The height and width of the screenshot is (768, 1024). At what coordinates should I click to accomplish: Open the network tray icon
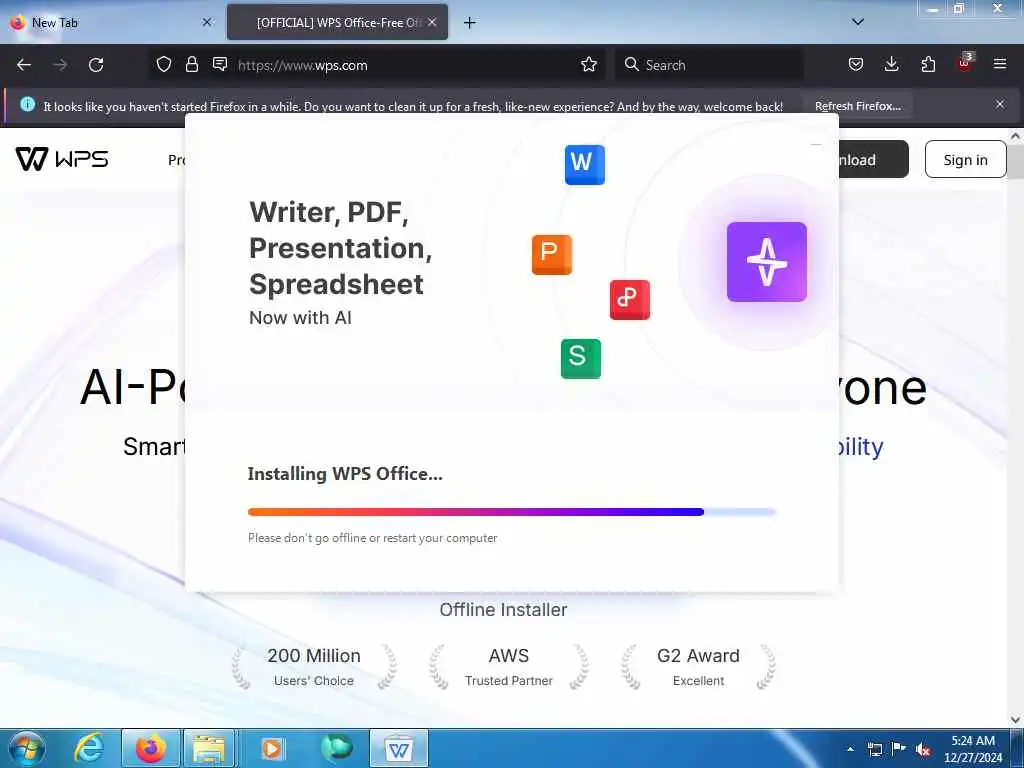tap(874, 749)
